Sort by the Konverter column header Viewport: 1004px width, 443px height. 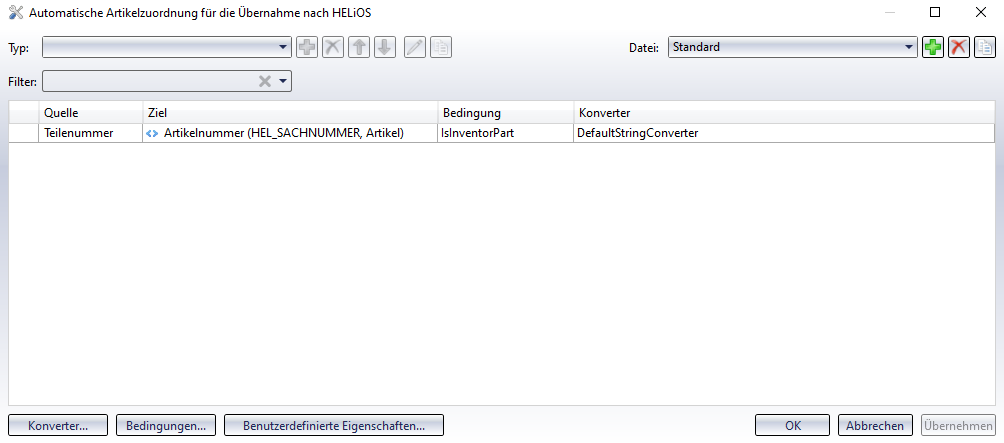coord(784,113)
